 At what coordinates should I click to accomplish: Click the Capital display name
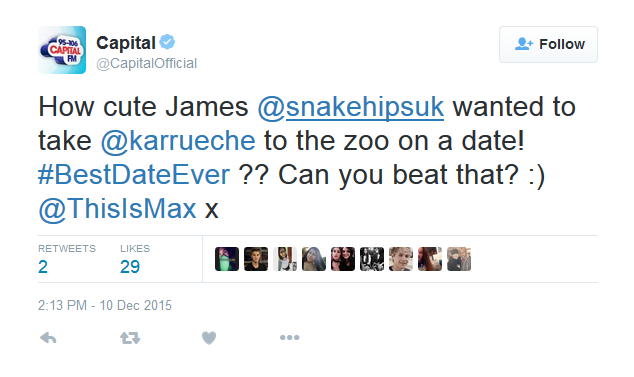[x=126, y=43]
